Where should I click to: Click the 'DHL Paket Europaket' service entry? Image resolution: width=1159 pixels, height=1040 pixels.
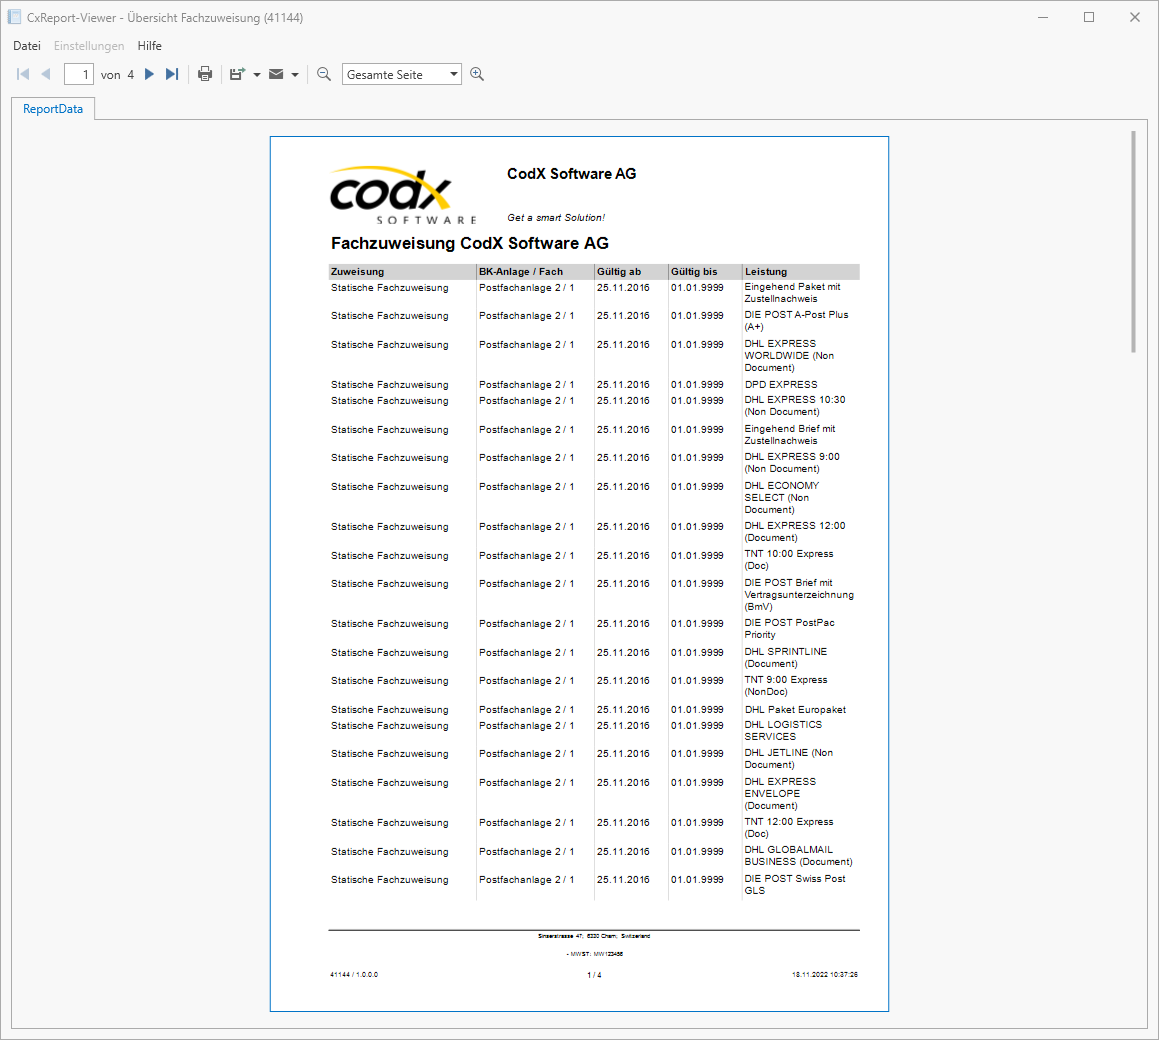tap(795, 710)
